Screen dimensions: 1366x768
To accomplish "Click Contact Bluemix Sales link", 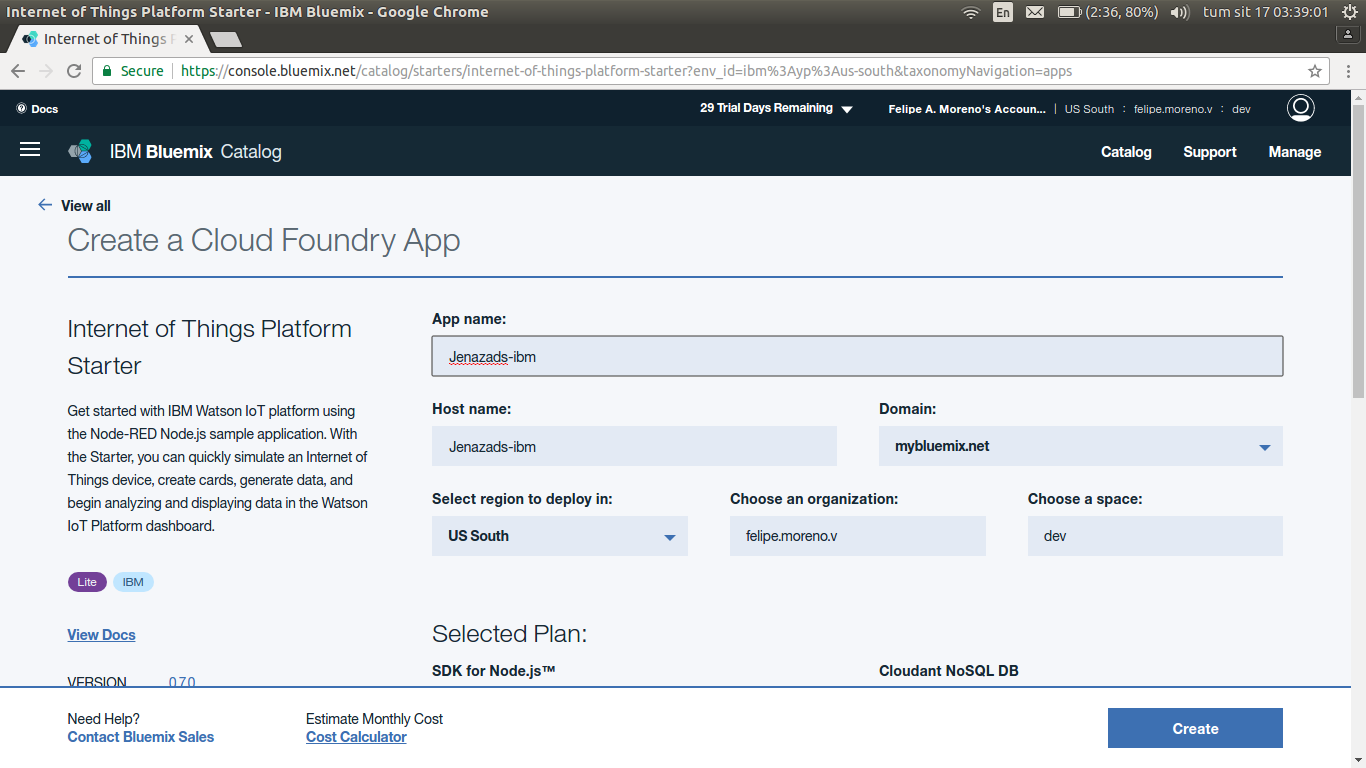I will tap(141, 737).
